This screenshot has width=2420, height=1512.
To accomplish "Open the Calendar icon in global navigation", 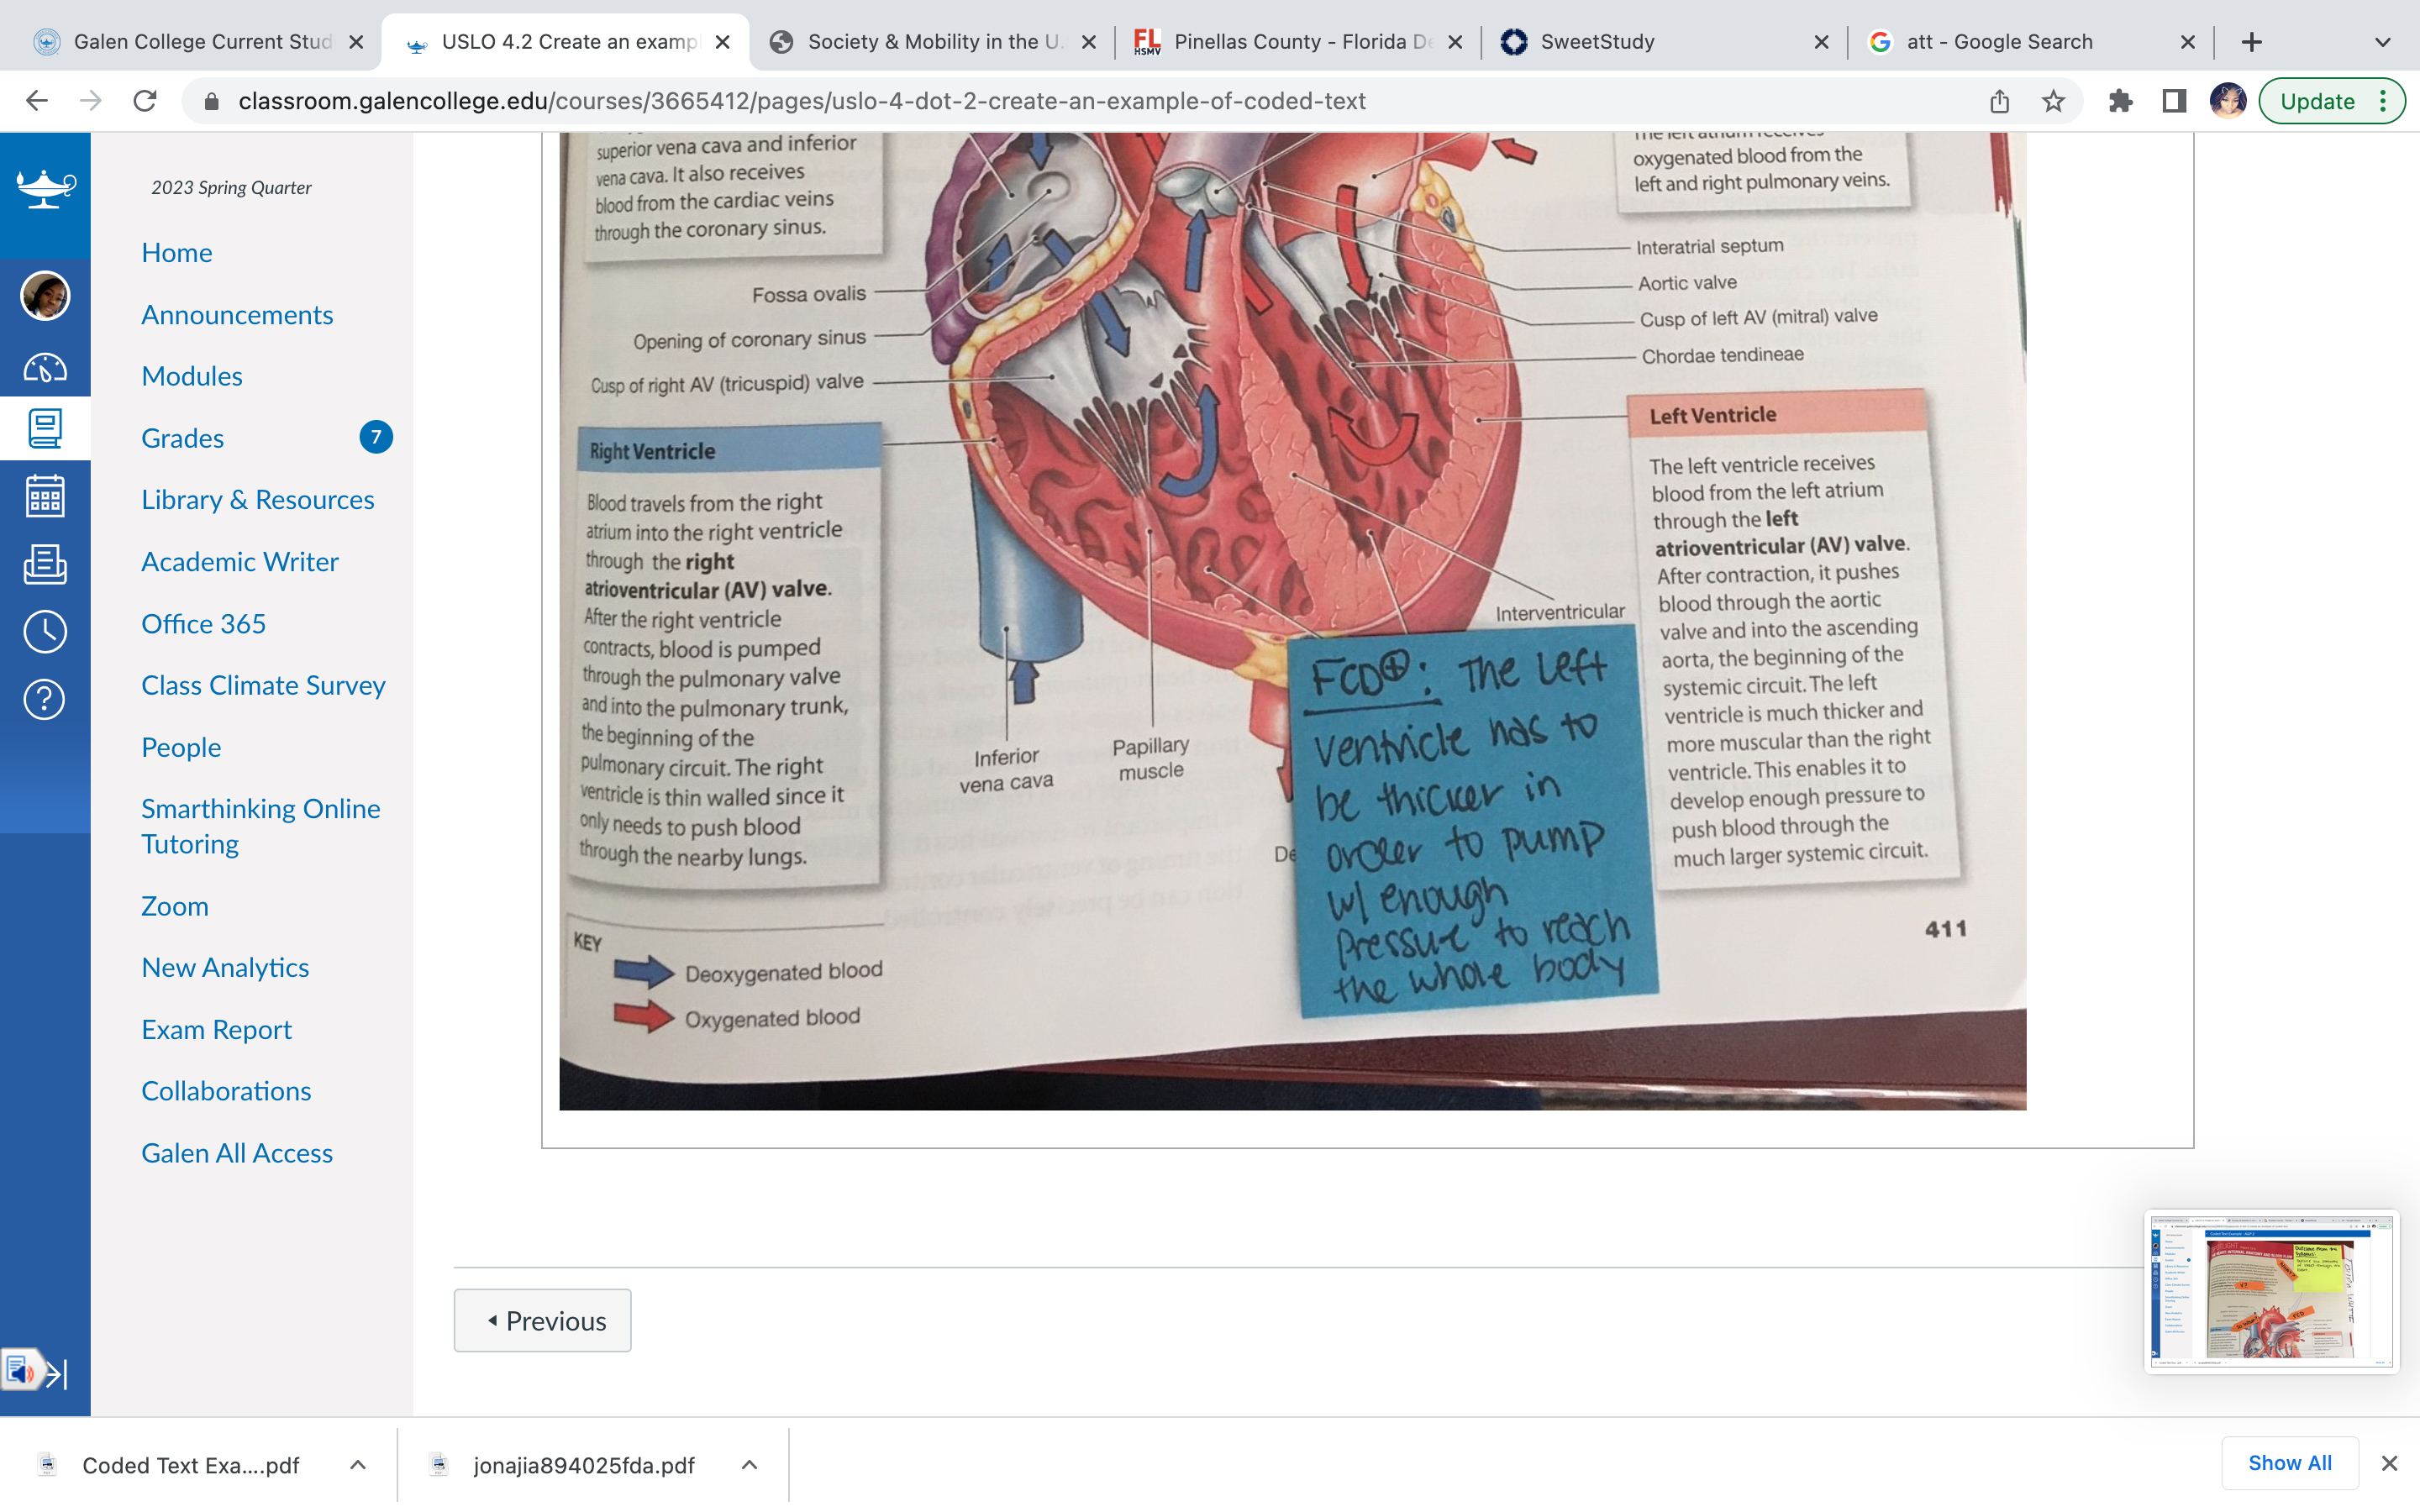I will (45, 496).
